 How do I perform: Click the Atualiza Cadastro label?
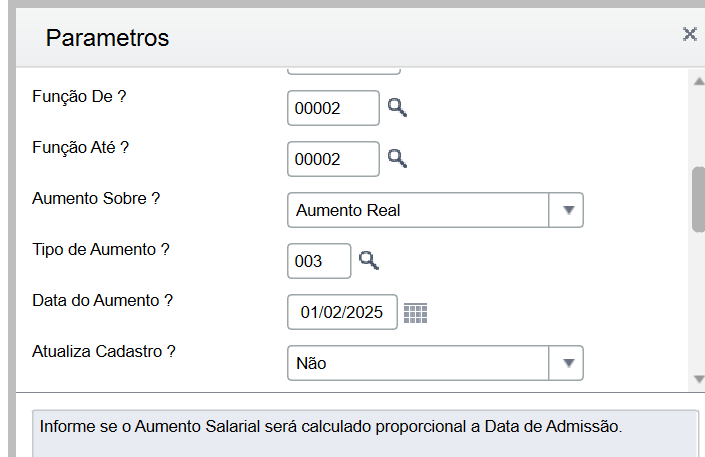click(105, 352)
